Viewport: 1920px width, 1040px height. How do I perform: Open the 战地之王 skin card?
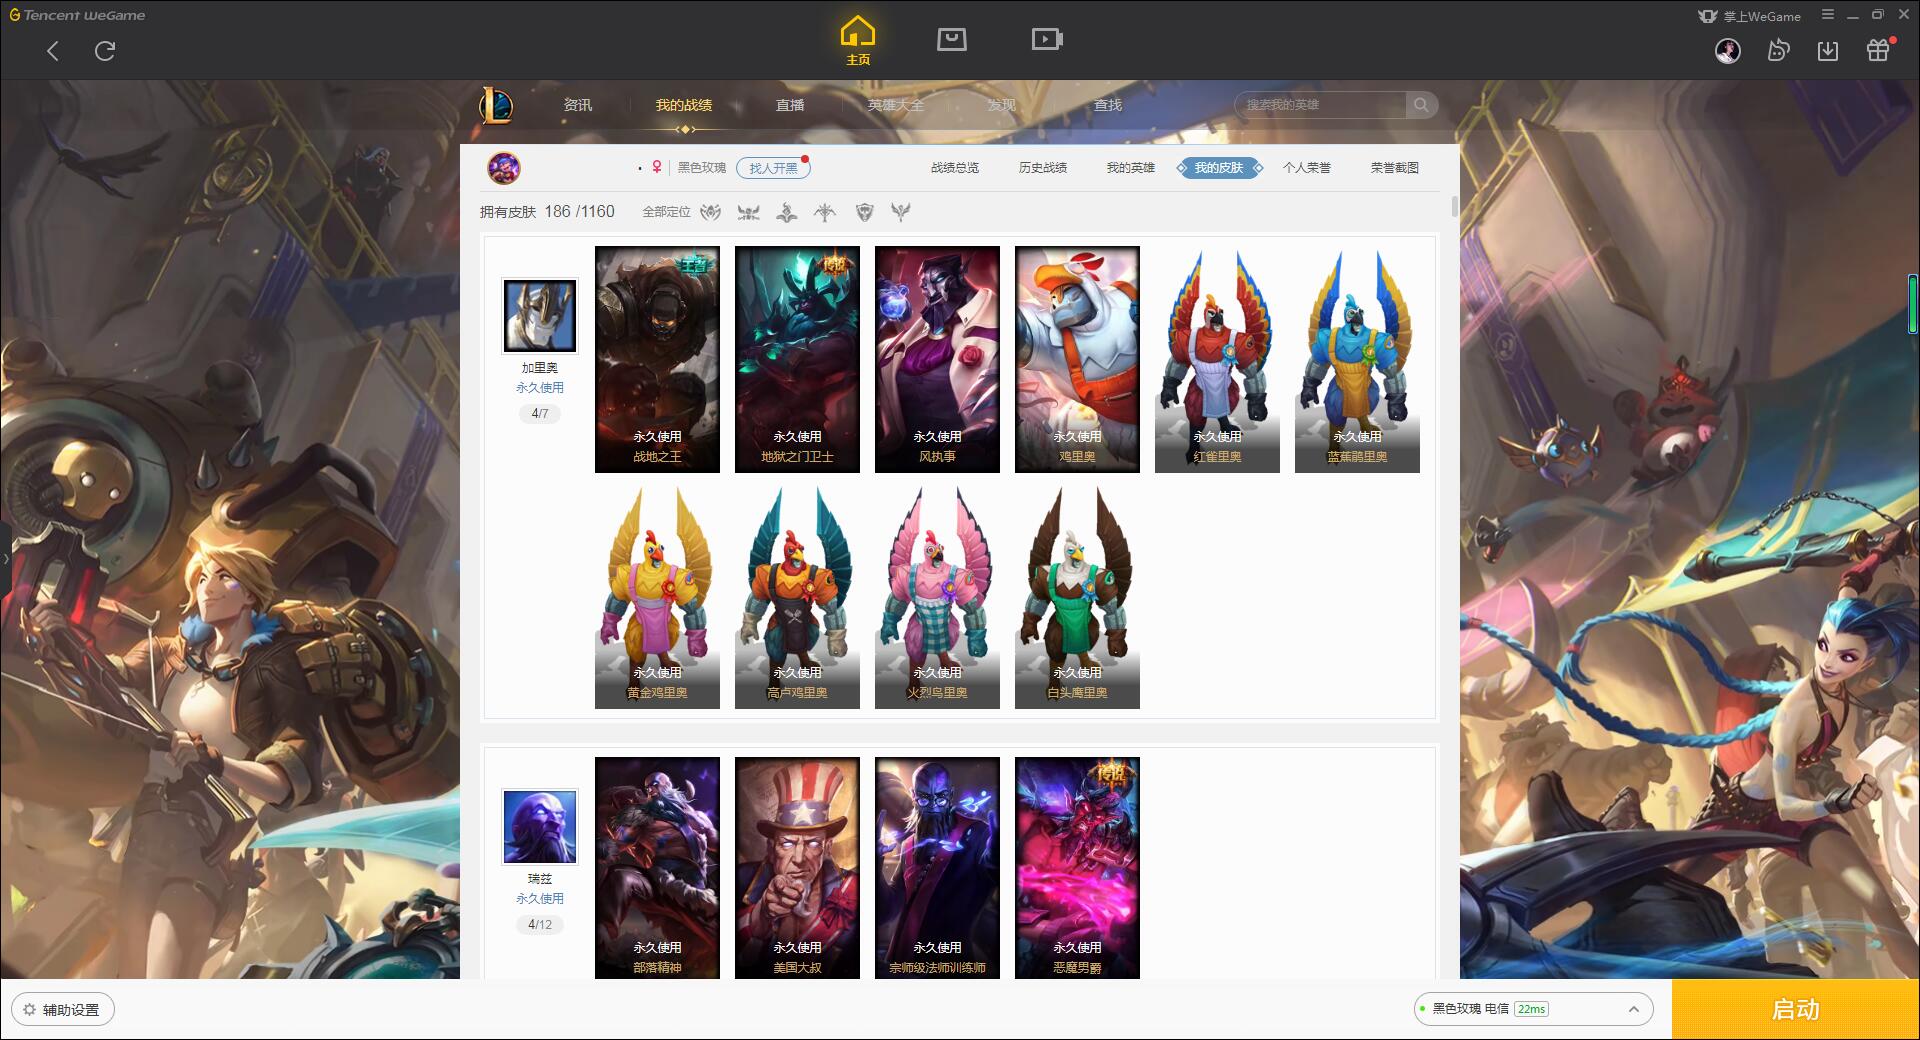(657, 359)
